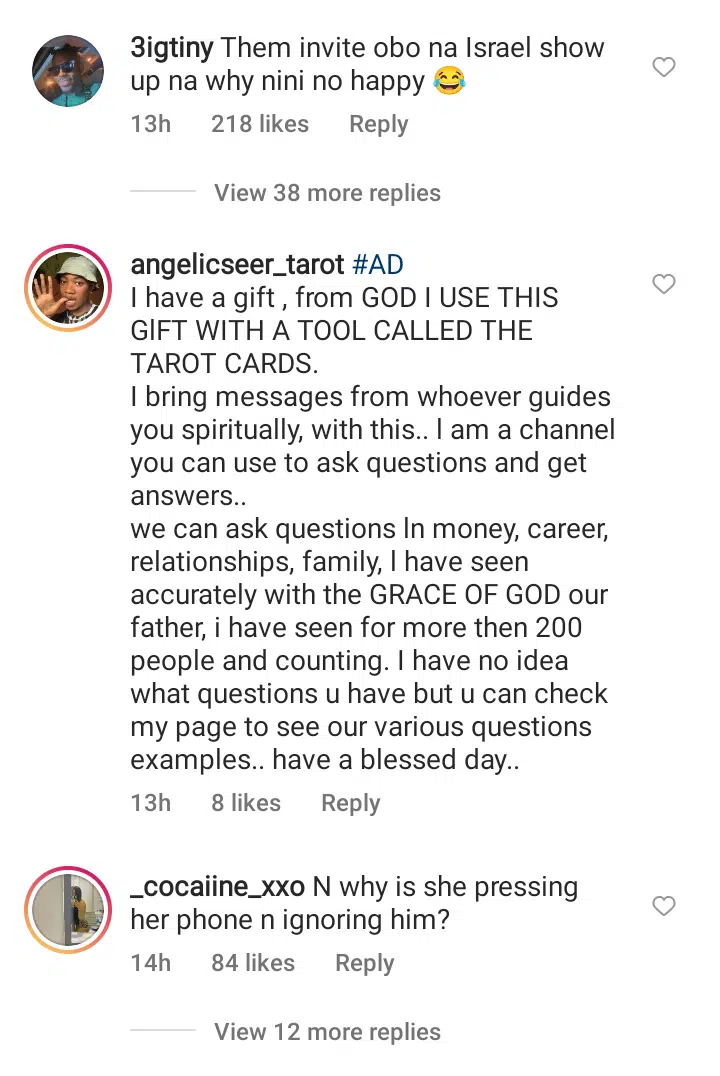Open the #AD hashtag

pos(378,265)
